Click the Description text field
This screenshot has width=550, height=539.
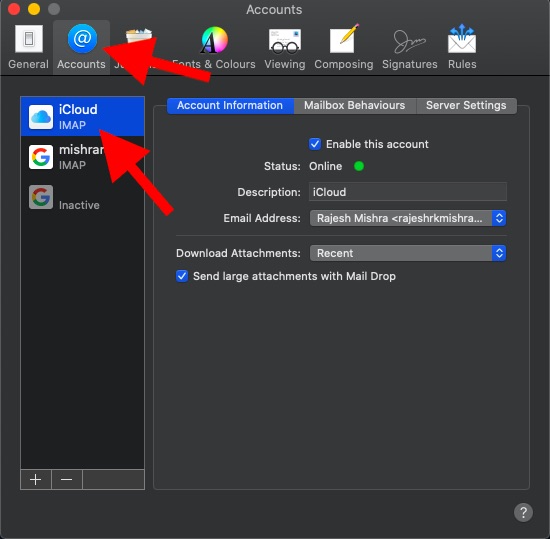pos(408,192)
